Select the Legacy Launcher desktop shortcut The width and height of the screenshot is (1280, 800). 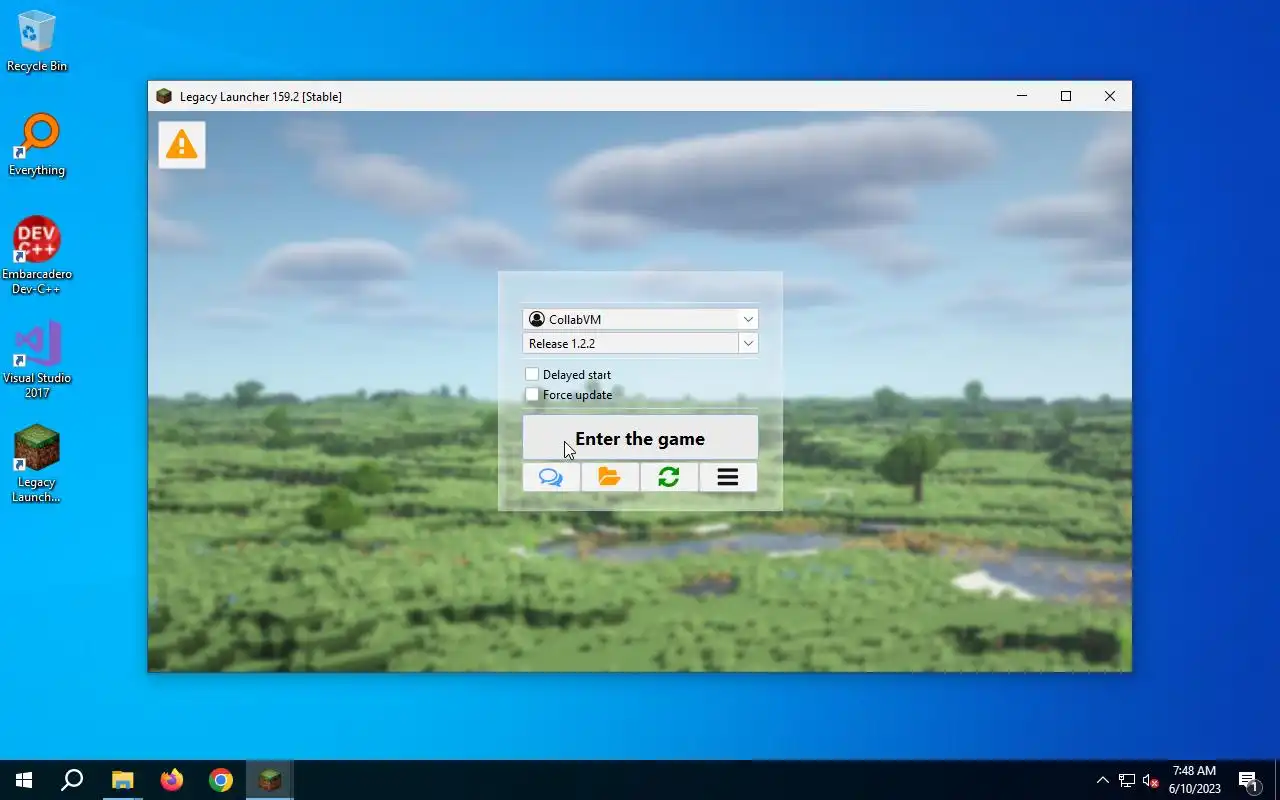pos(37,464)
